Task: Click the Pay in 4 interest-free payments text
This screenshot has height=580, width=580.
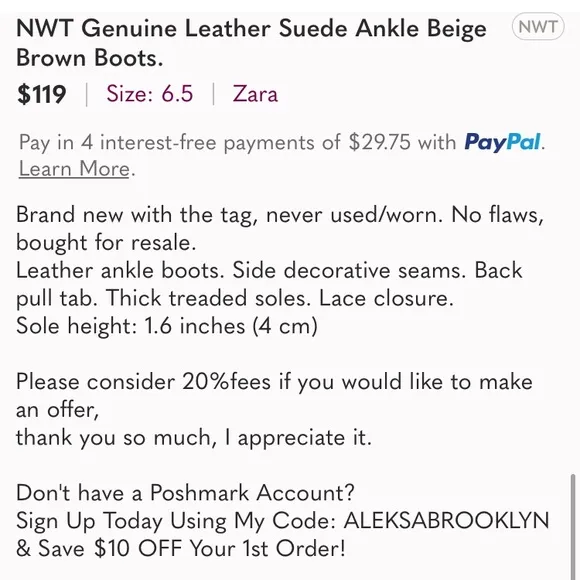Action: [179, 142]
